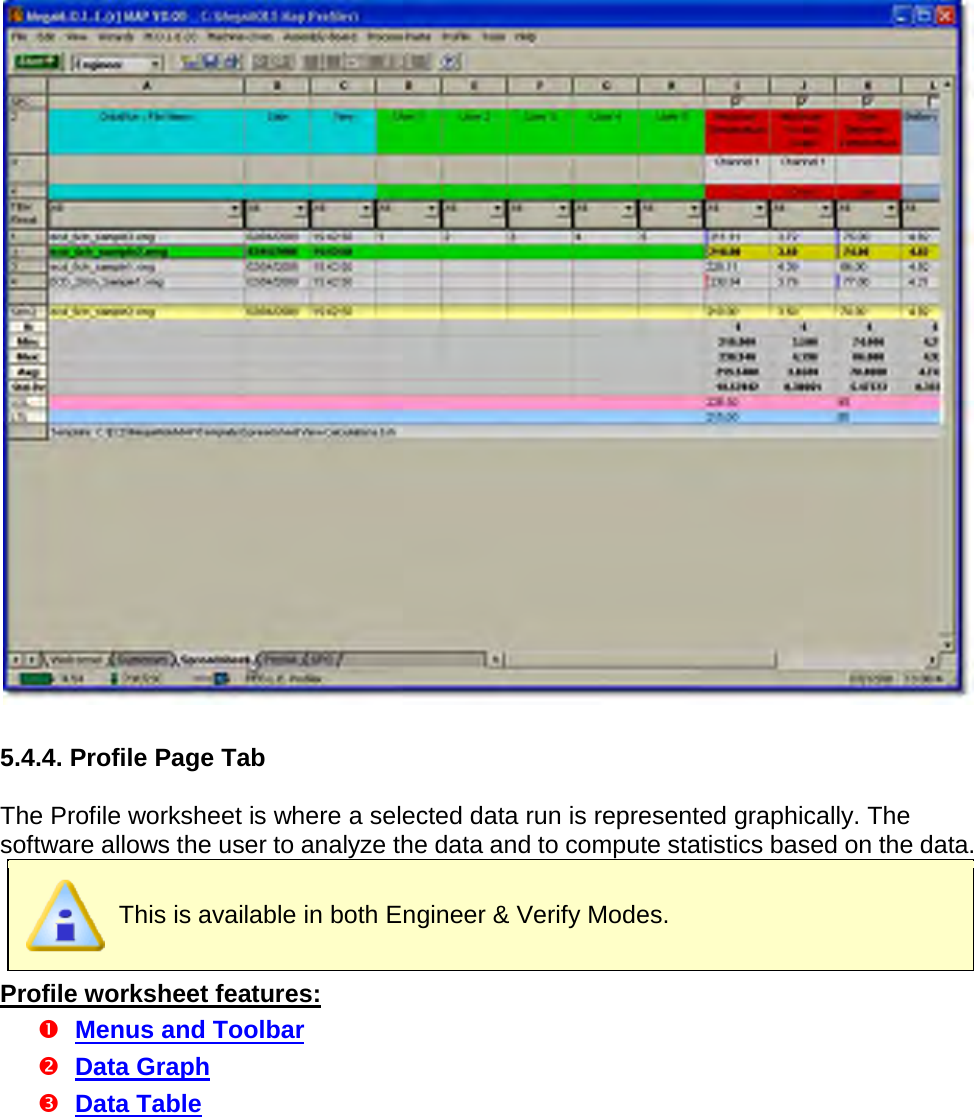Open the User 2 column filter dropdown

tap(497, 209)
